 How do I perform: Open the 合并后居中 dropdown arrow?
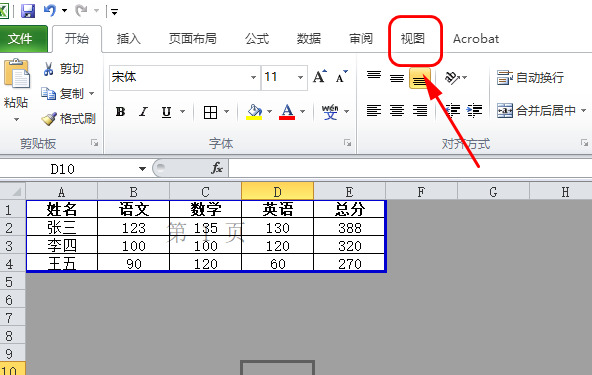click(x=584, y=111)
